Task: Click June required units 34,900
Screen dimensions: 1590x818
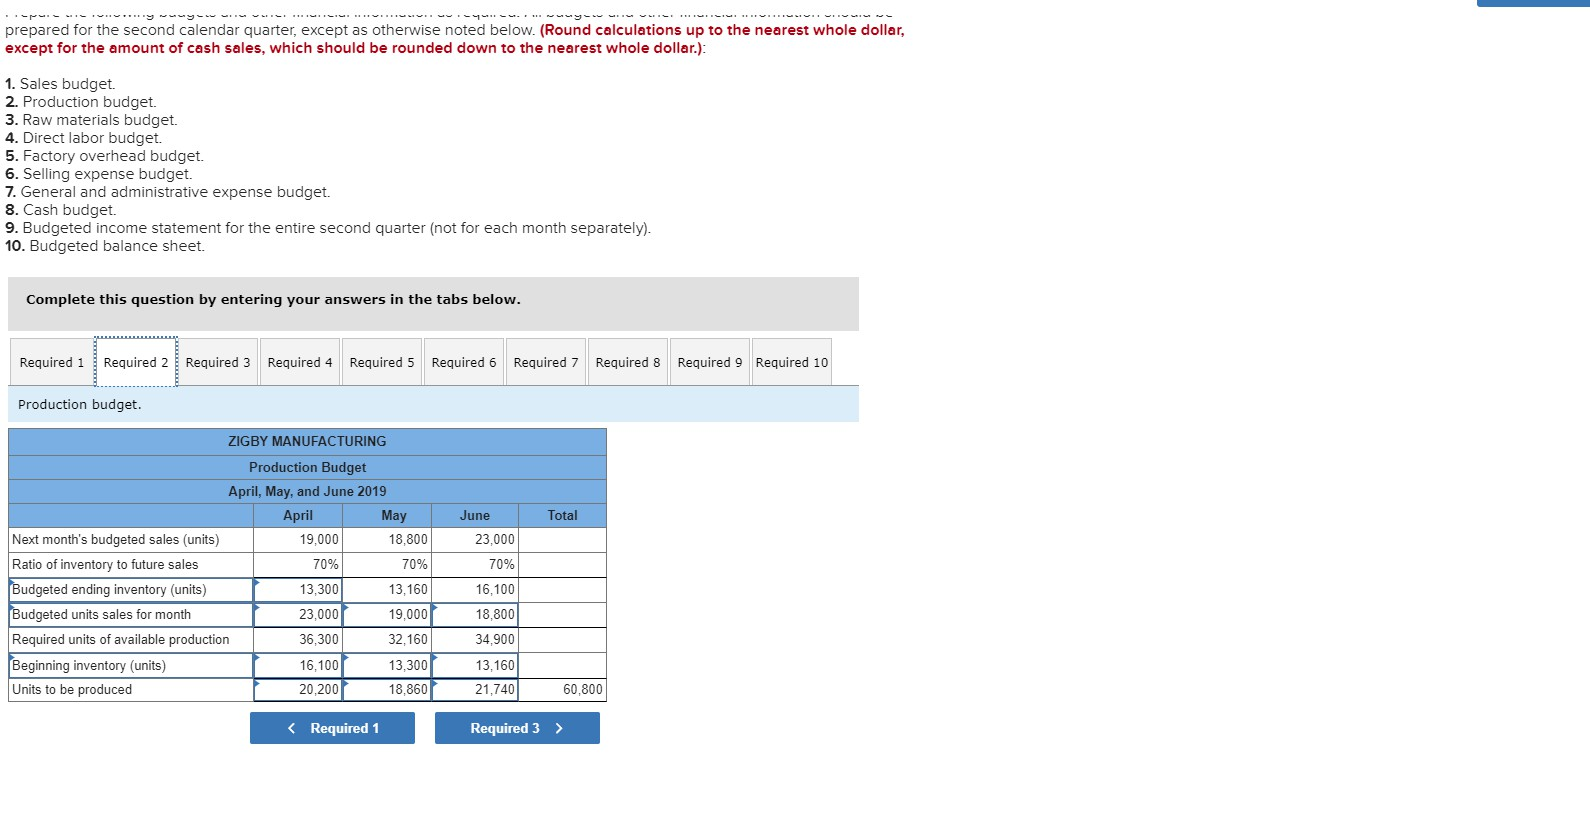Action: tap(475, 640)
